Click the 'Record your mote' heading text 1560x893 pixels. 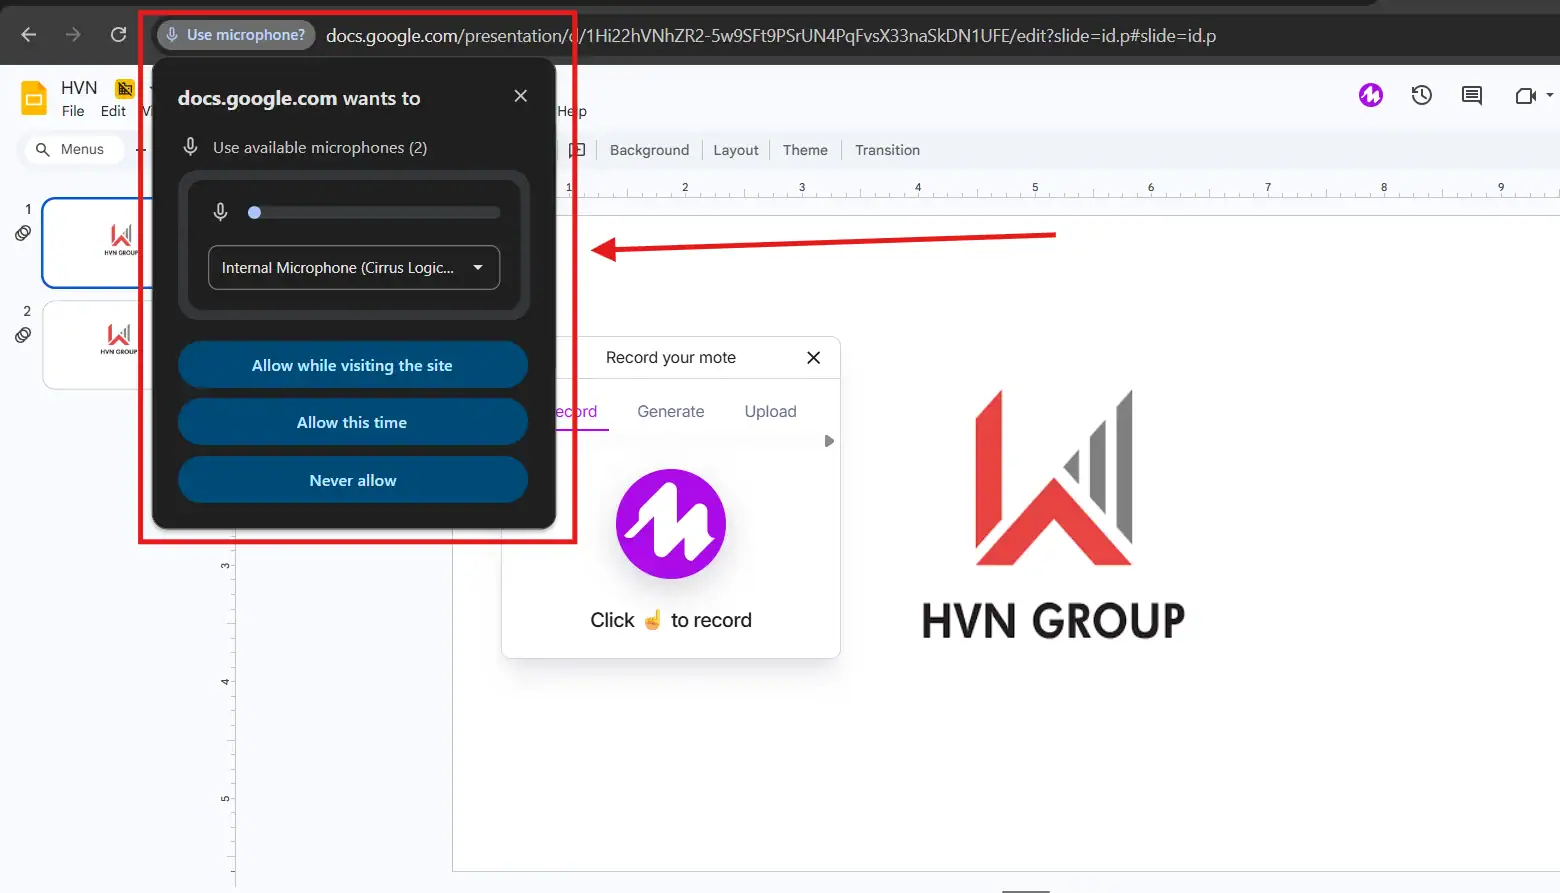coord(671,358)
